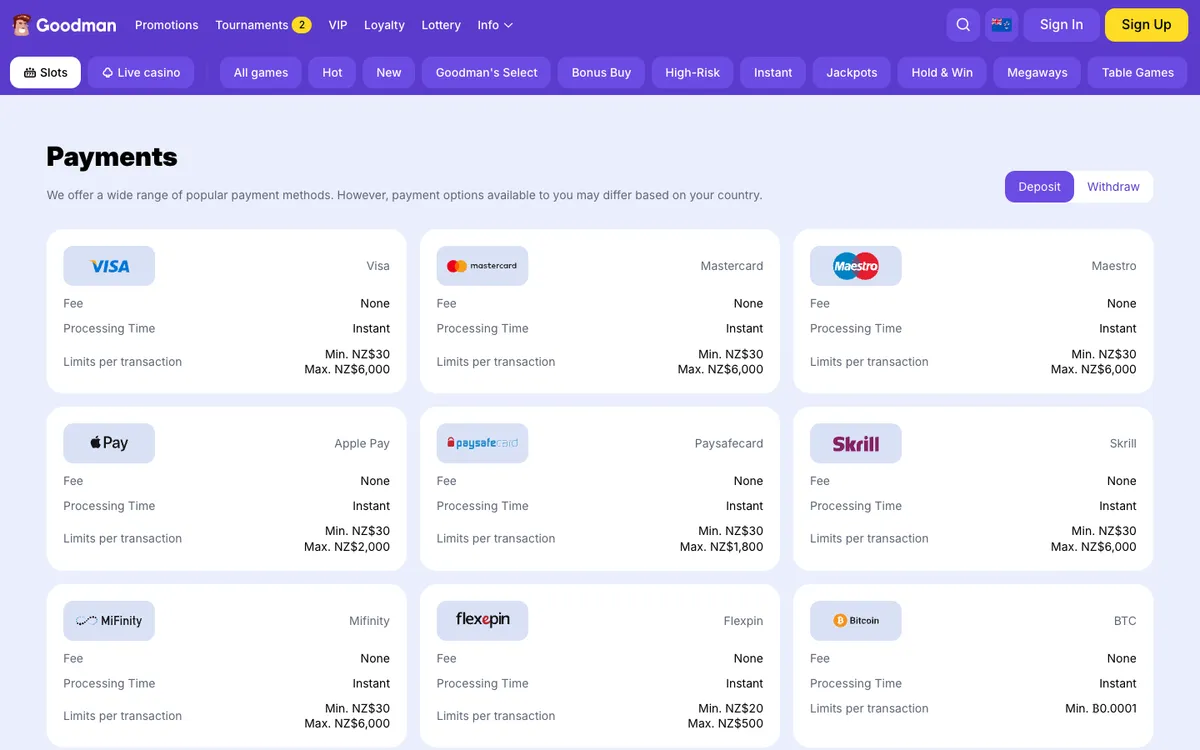Click the Bitcoin logo badge
Screen dimensions: 1200x750
856,621
